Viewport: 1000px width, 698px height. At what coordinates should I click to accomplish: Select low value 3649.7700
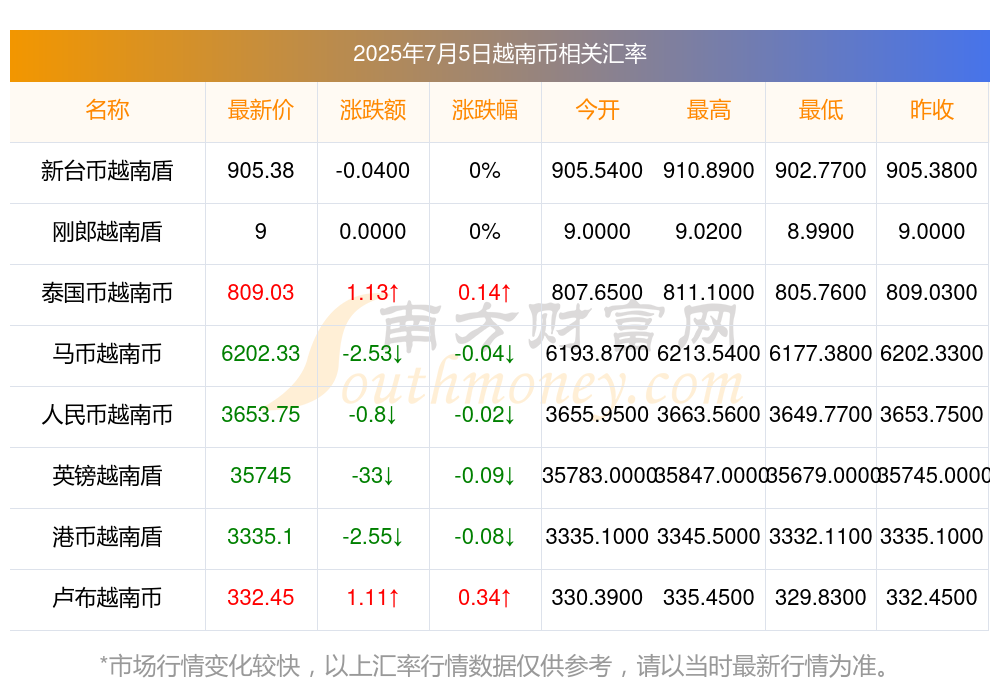click(x=821, y=415)
